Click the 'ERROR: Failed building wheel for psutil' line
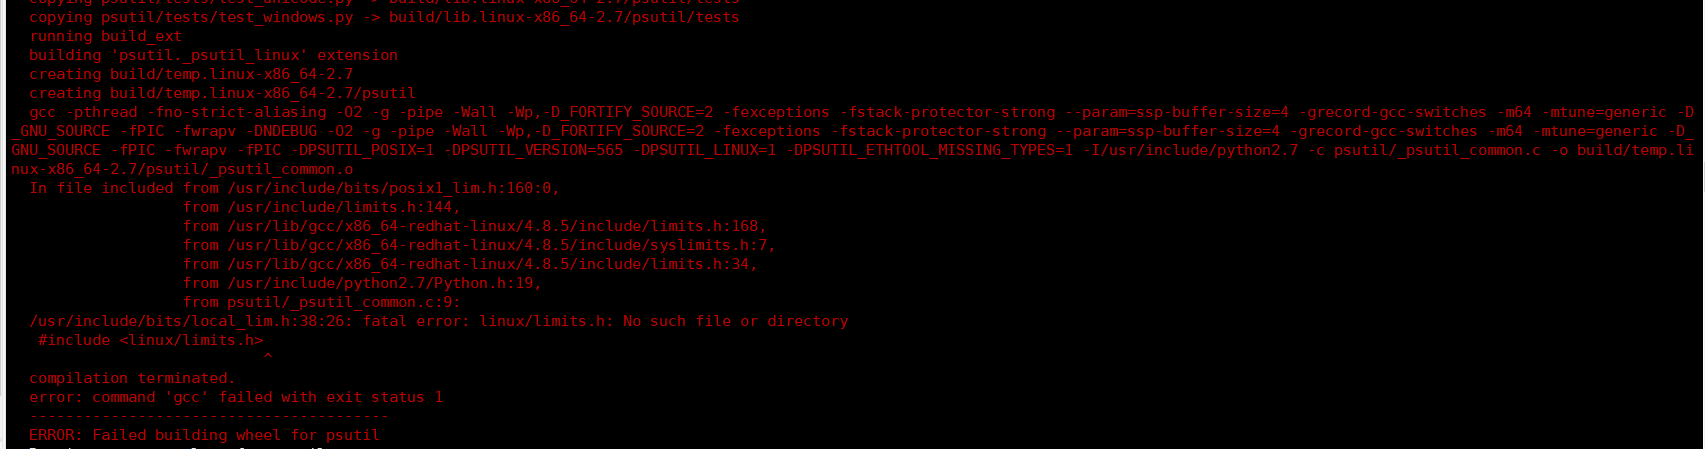The width and height of the screenshot is (1705, 449). [204, 435]
